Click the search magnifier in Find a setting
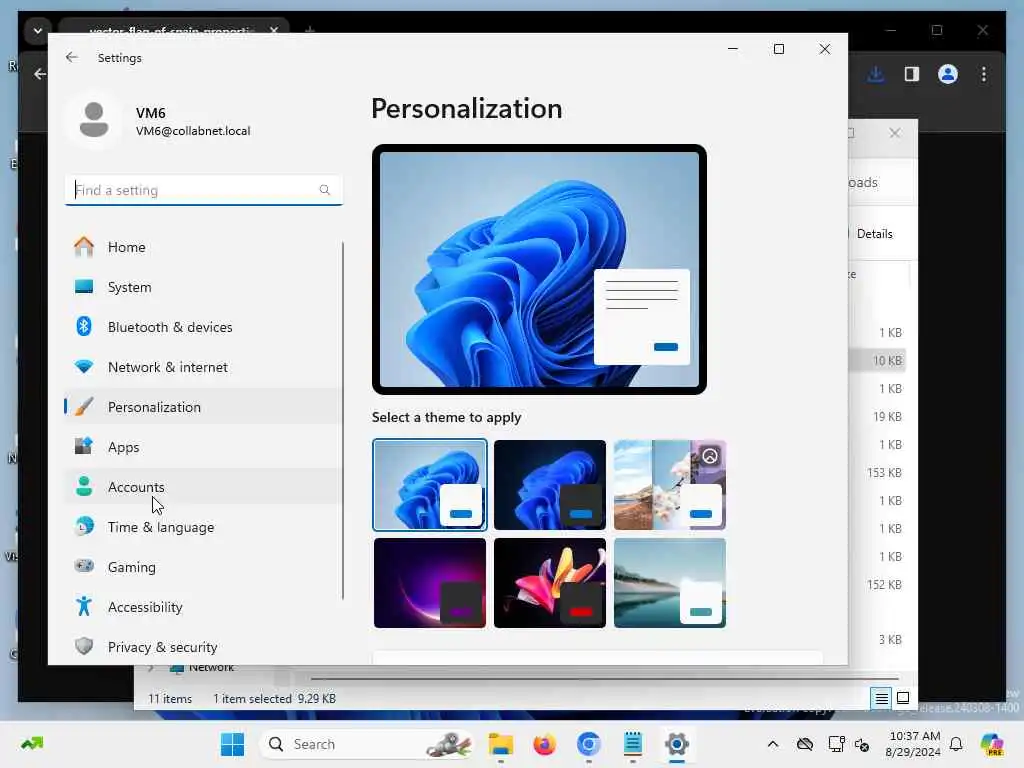 [325, 190]
